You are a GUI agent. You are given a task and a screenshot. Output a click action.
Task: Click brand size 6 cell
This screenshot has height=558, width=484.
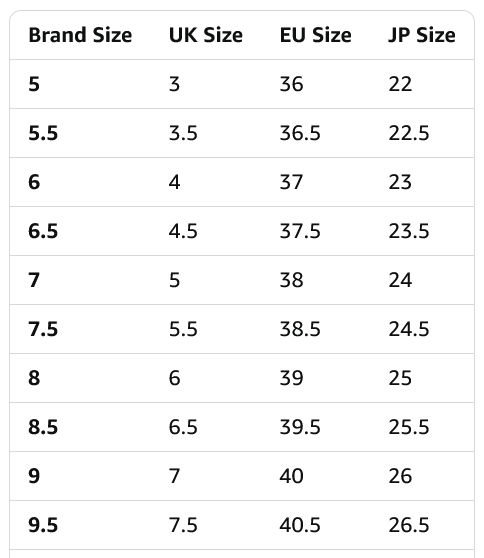coord(34,182)
